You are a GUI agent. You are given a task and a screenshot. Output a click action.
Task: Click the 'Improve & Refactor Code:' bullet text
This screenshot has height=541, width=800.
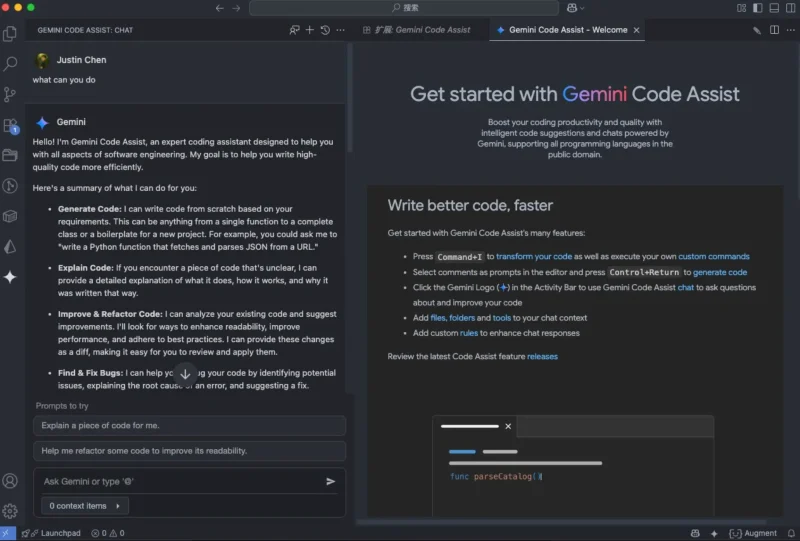click(110, 314)
